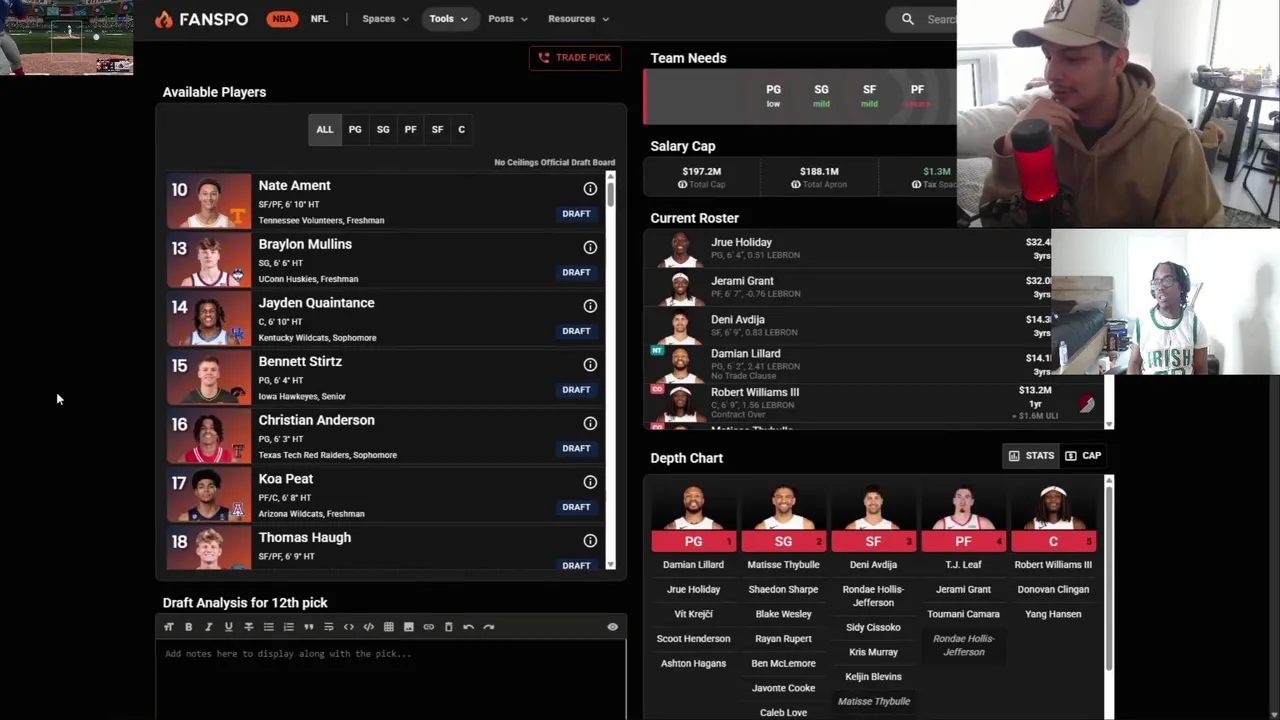Insert a blockquote in notes editor

(308, 627)
